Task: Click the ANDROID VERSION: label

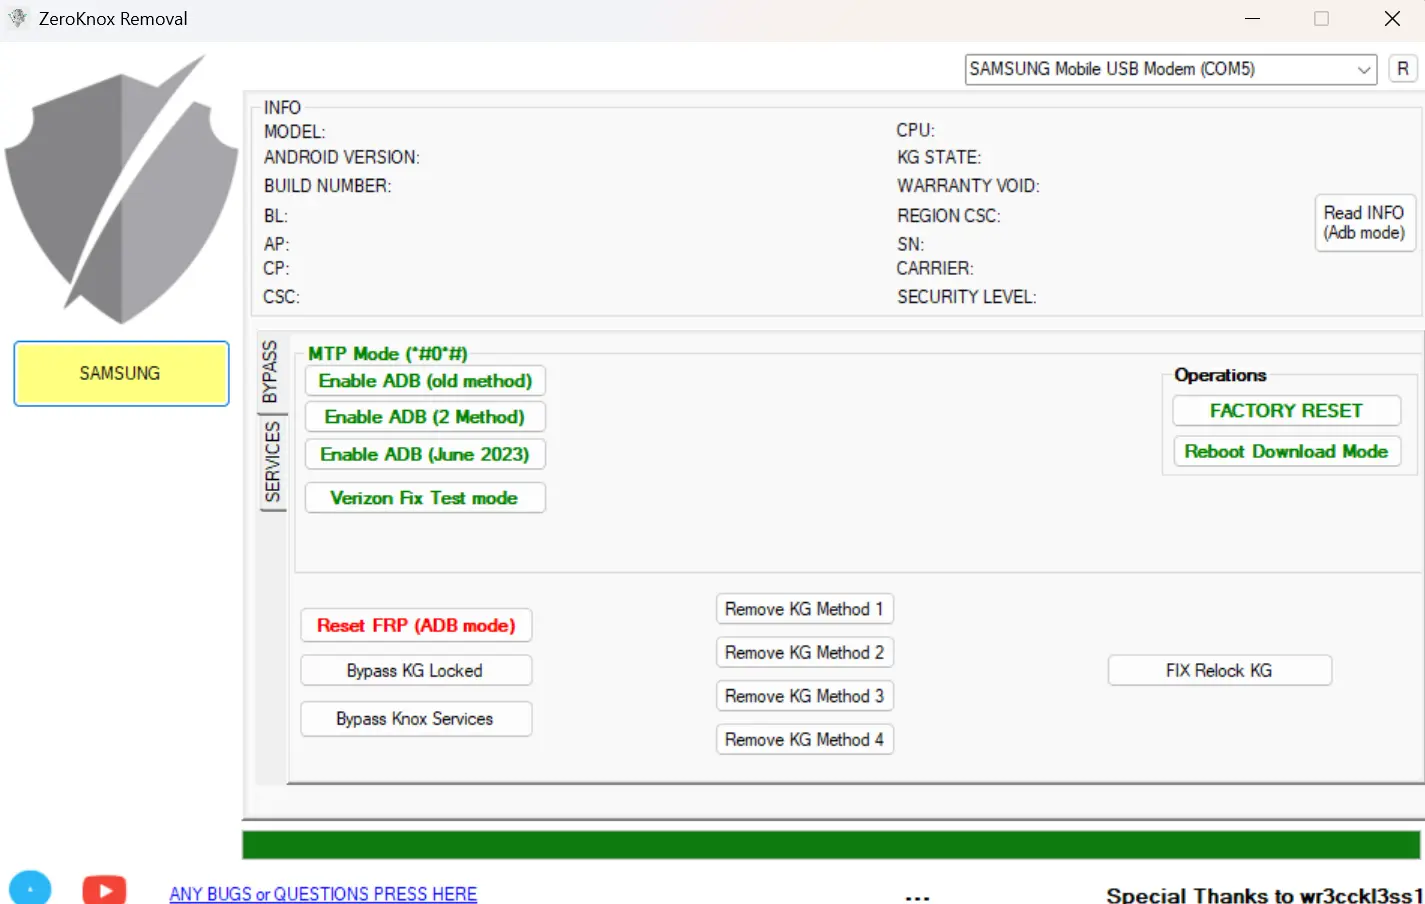Action: (x=342, y=157)
